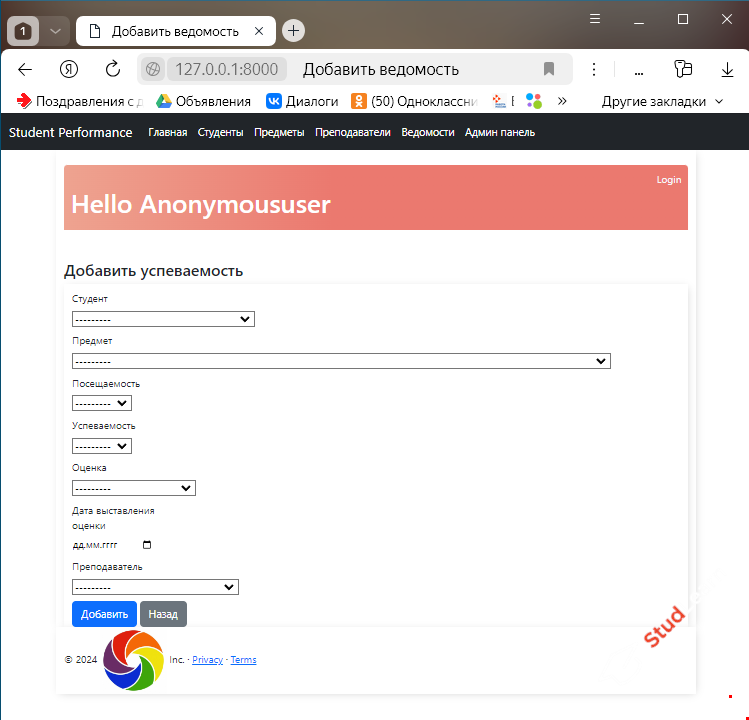Open the extensions ellipsis button
The height and width of the screenshot is (720, 749).
(x=639, y=73)
